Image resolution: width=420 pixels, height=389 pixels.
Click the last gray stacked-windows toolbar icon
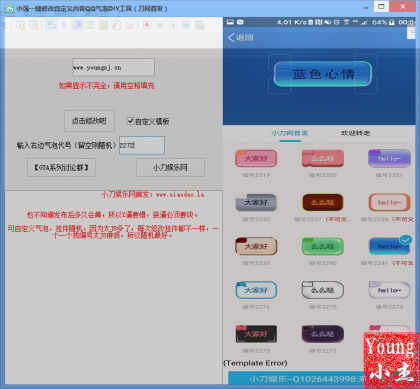(x=199, y=25)
